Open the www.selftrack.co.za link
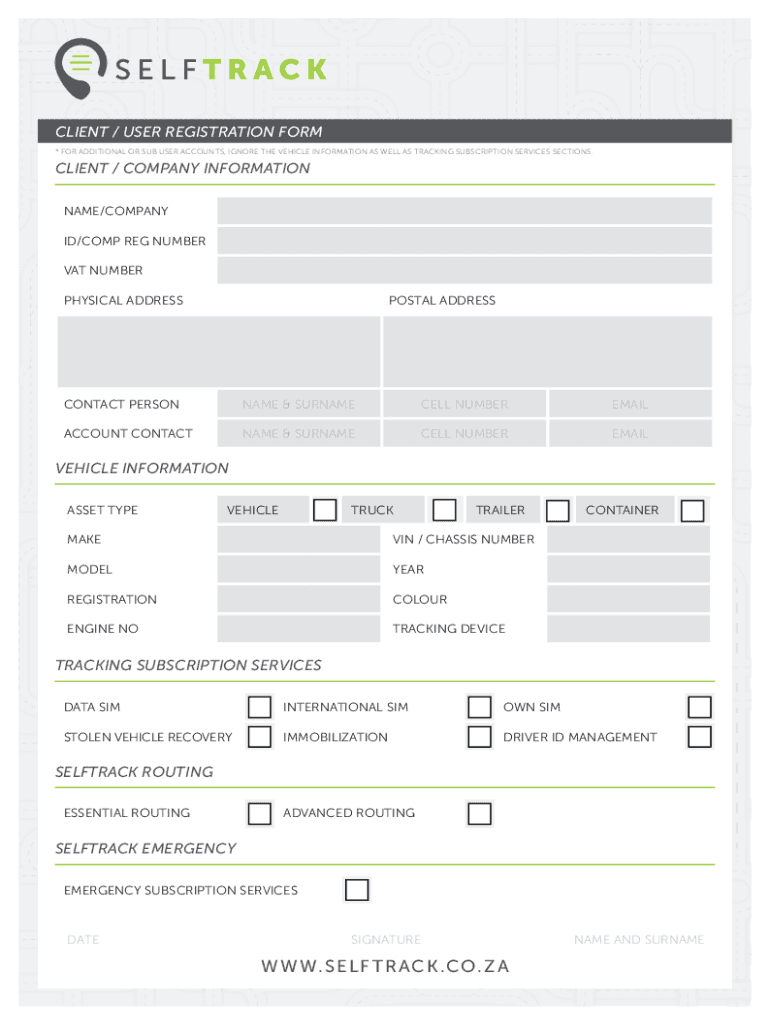The image size is (770, 1024). [385, 966]
